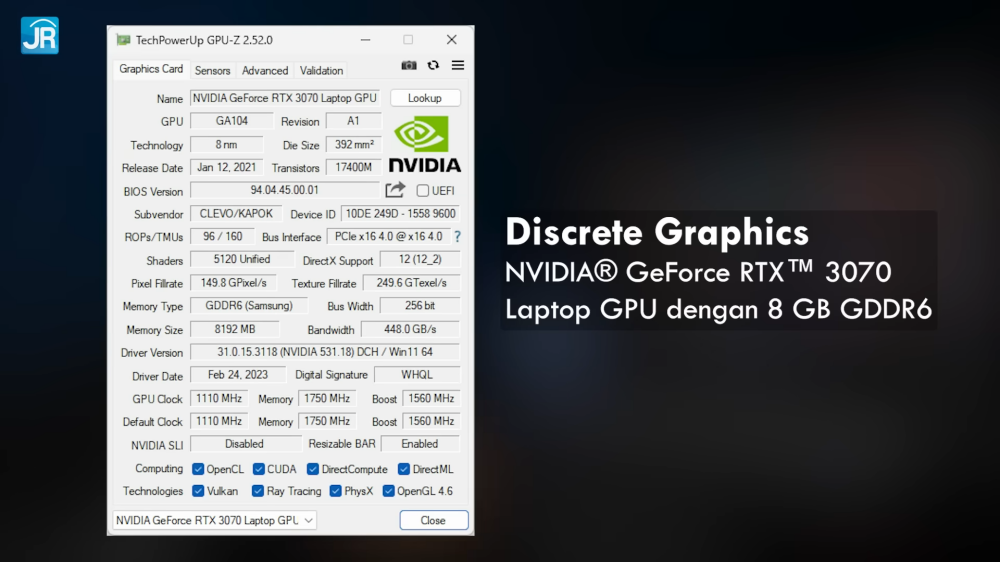This screenshot has width=1000, height=562.
Task: Toggle the Vulkan checkbox
Action: click(x=198, y=491)
